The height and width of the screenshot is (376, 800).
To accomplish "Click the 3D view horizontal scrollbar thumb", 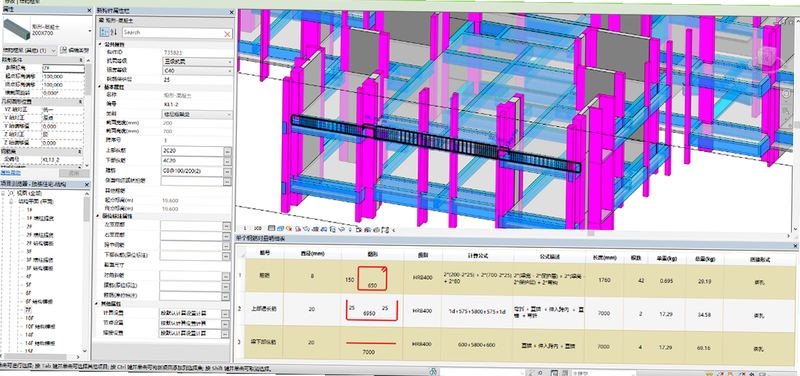I will click(590, 234).
